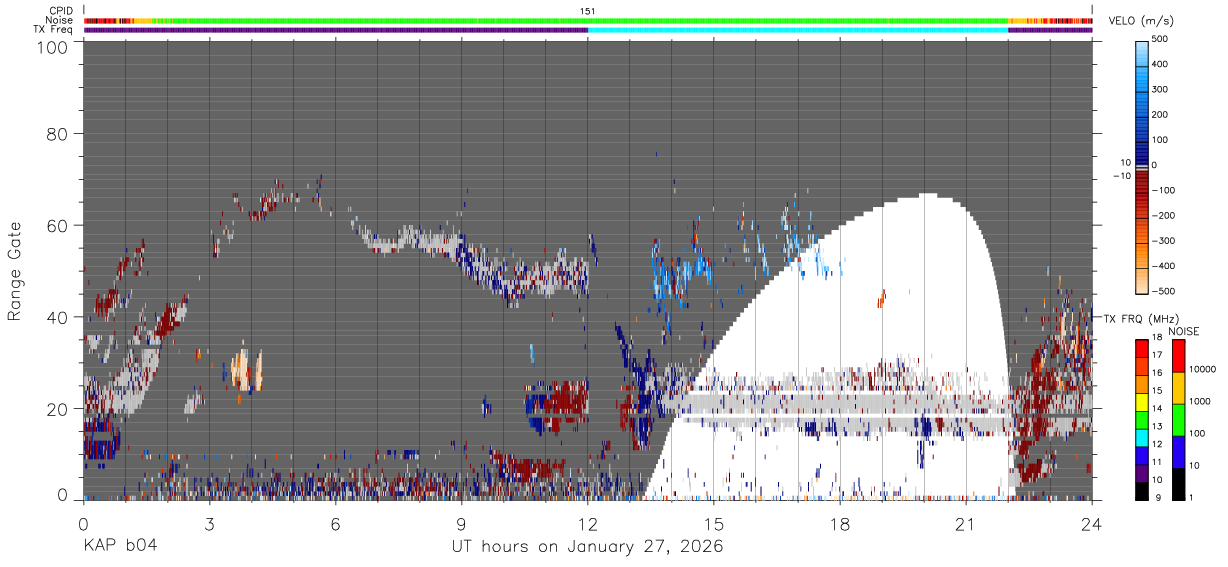Image resolution: width=1228 pixels, height=567 pixels.
Task: Click the 'CPID' label
Action: [x=61, y=11]
